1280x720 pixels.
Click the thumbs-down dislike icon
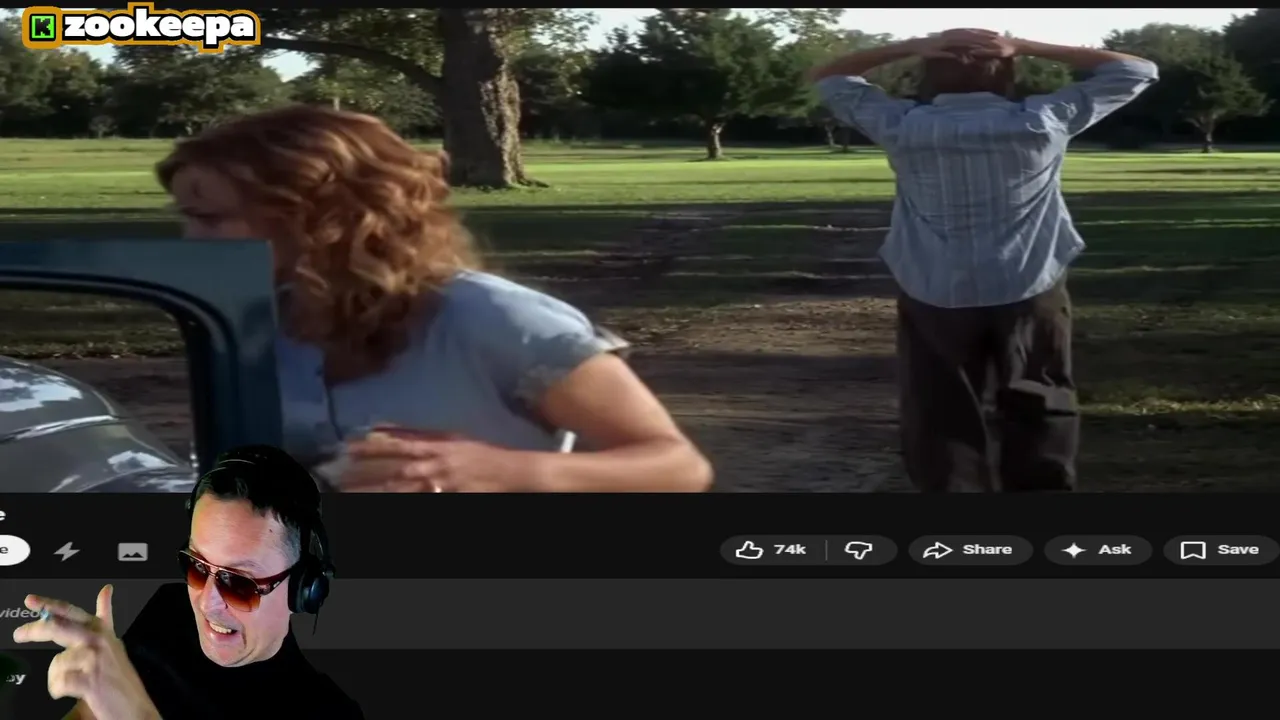point(860,550)
